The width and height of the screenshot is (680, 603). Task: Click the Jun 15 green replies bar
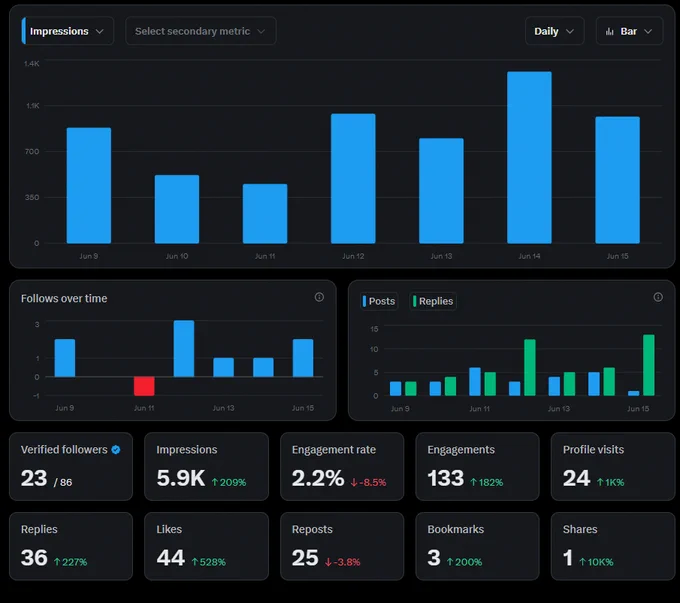[649, 365]
